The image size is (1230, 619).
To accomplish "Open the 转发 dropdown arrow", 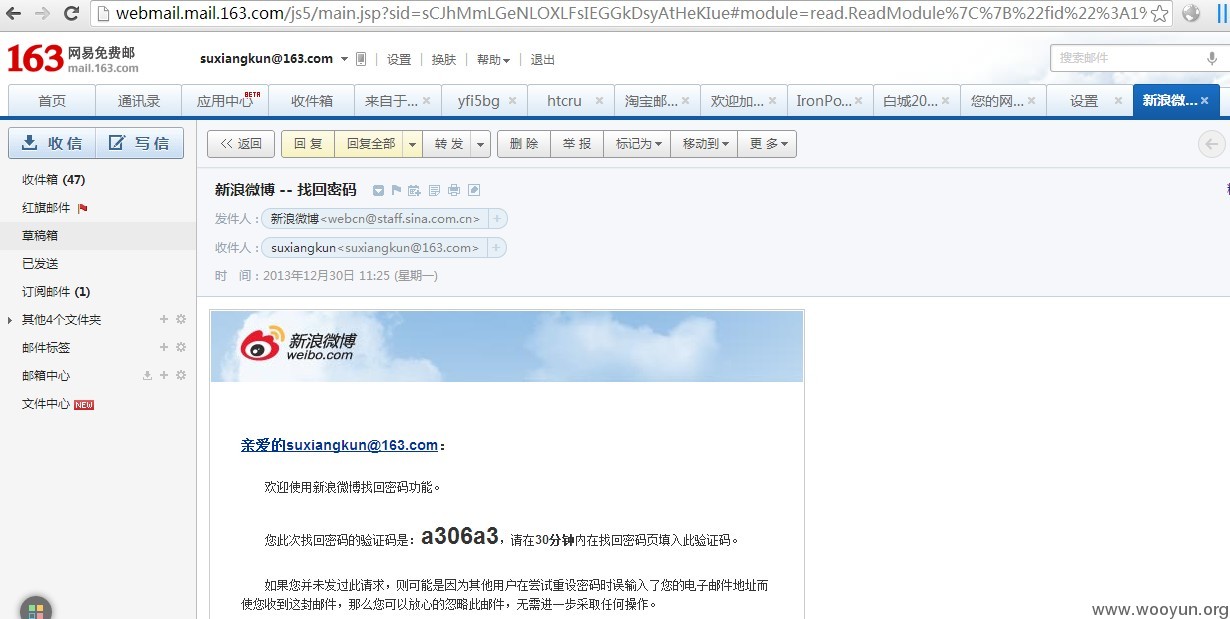I will tap(481, 144).
